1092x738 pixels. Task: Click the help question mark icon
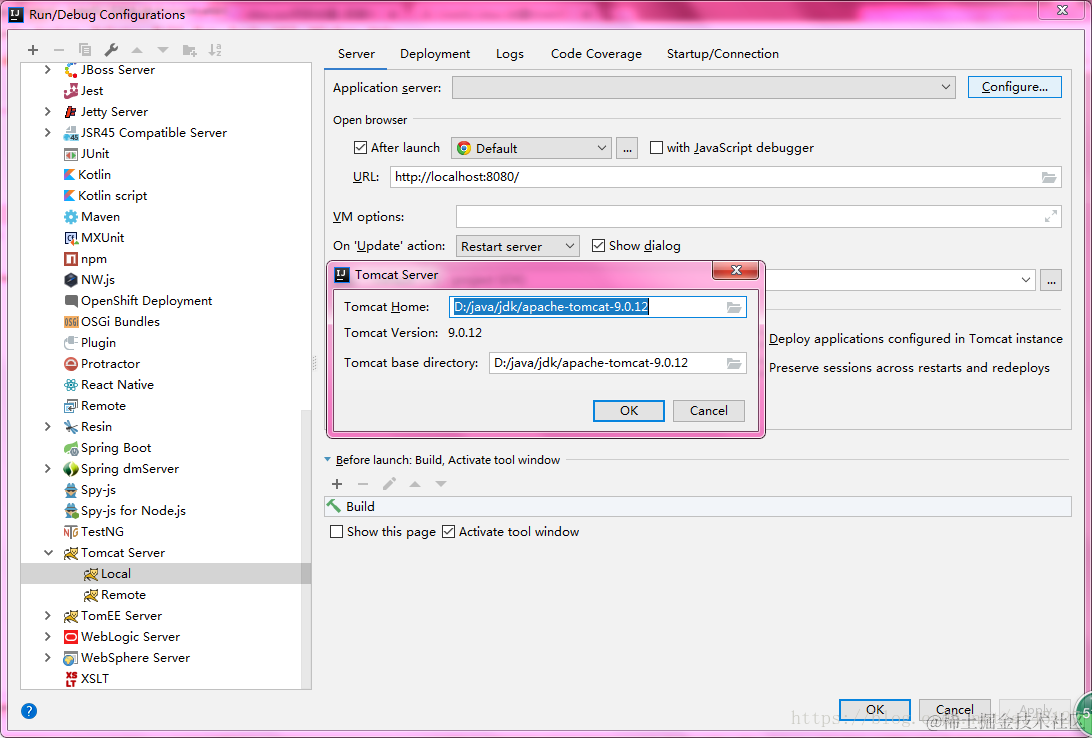pos(29,711)
